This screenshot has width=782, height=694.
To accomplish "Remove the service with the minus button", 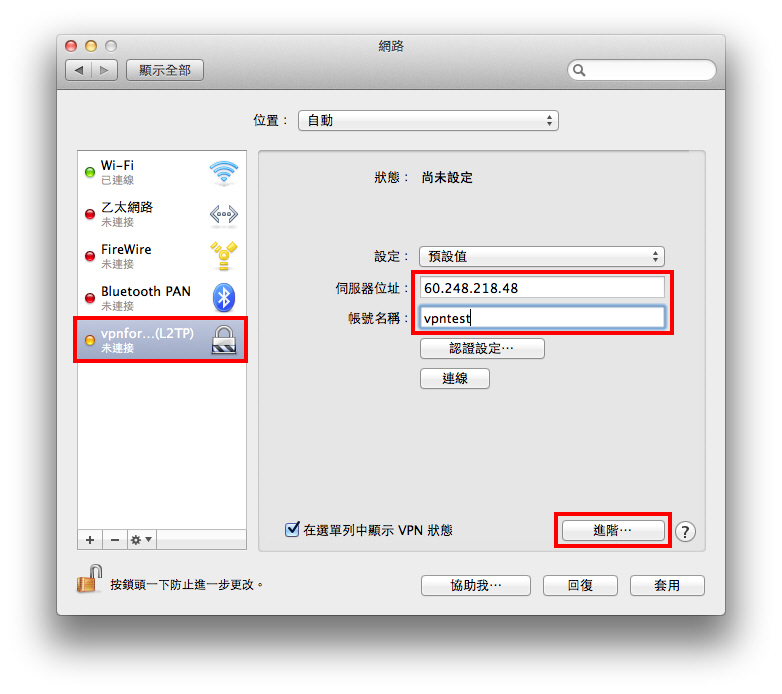I will coord(115,540).
